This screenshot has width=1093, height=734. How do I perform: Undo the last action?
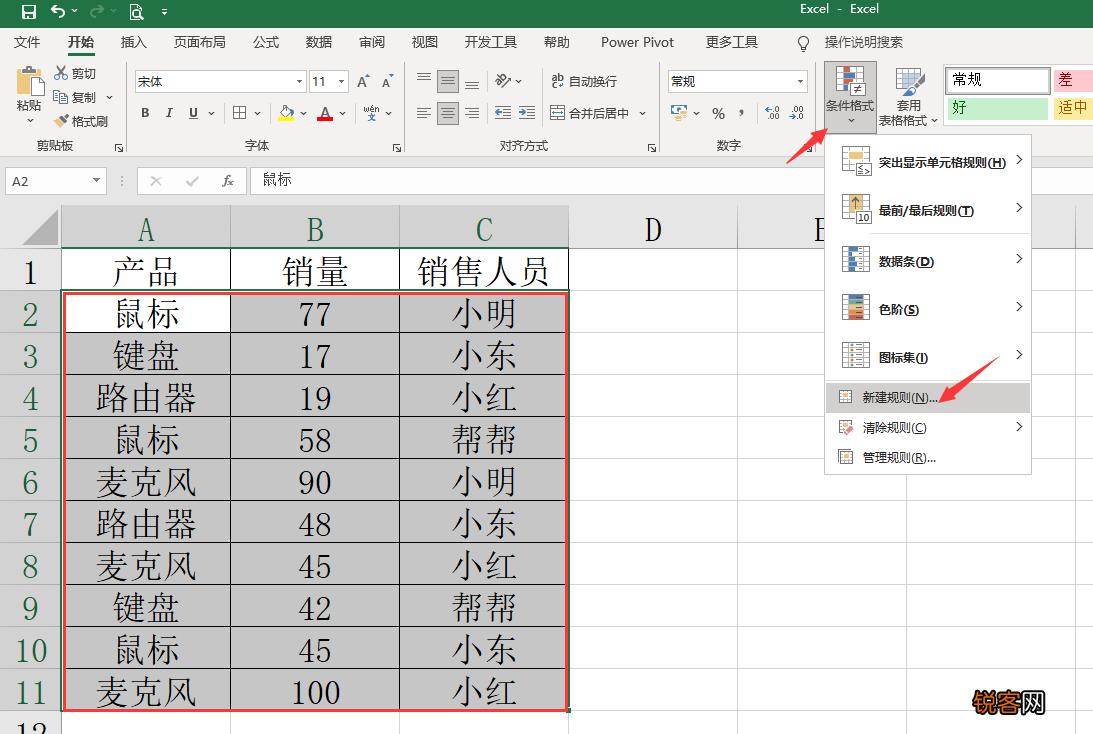(59, 12)
